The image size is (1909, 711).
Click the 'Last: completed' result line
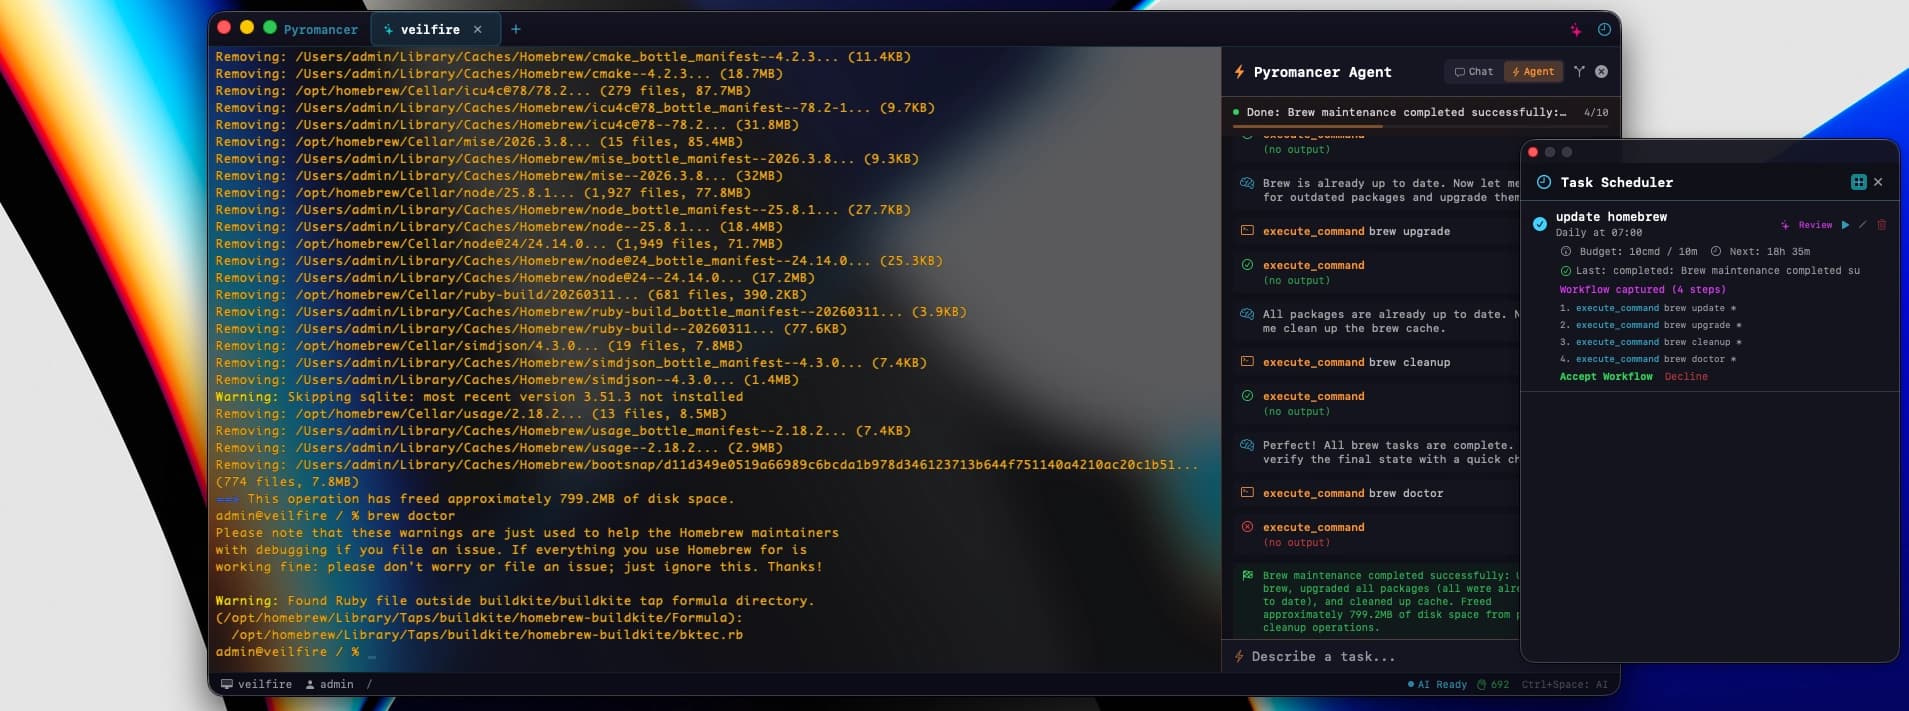coord(1710,271)
